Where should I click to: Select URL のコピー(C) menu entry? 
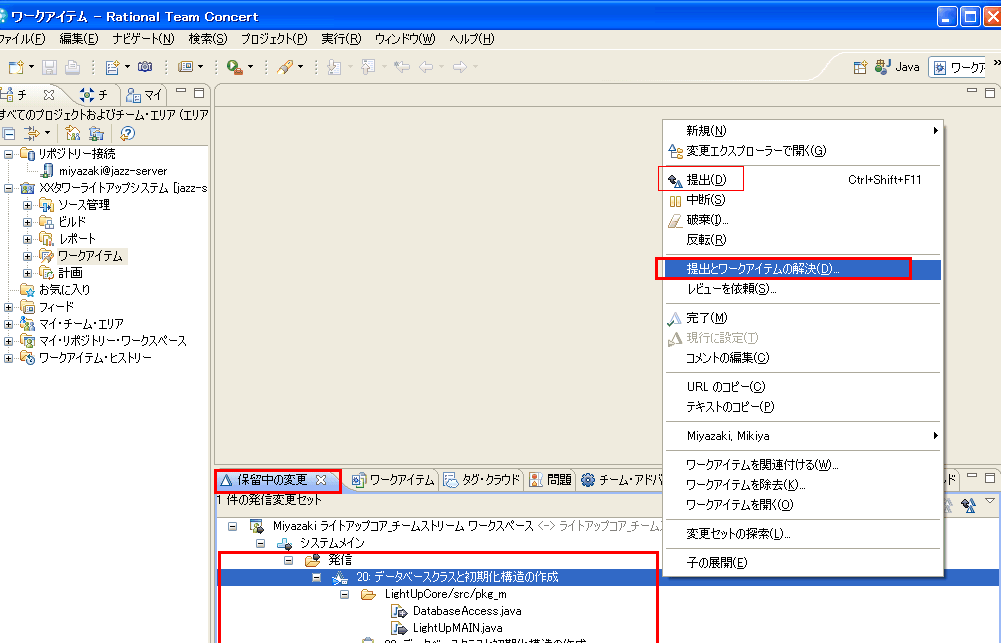coord(802,387)
